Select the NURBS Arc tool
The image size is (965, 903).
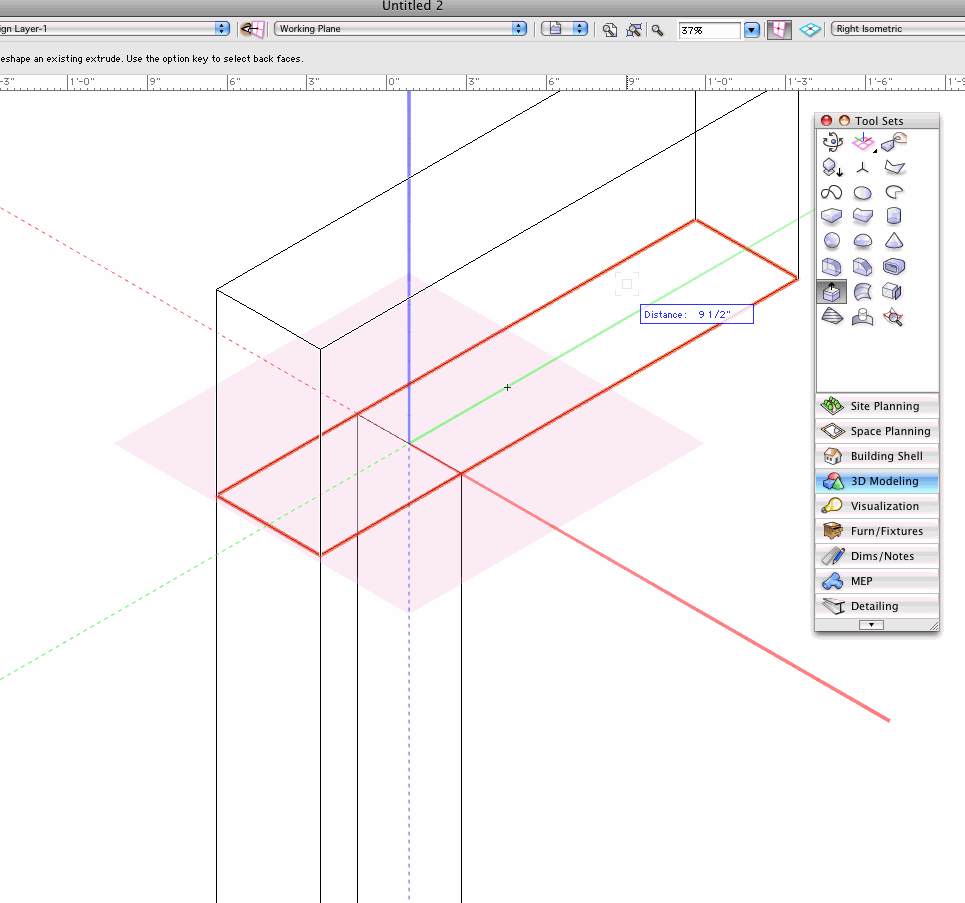pyautogui.click(x=894, y=193)
